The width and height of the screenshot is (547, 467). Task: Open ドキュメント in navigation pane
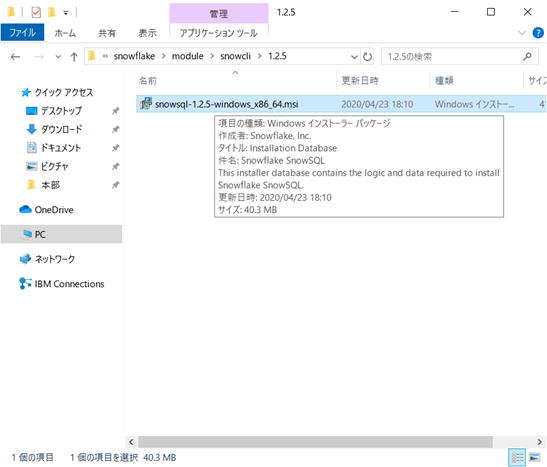pyautogui.click(x=54, y=148)
